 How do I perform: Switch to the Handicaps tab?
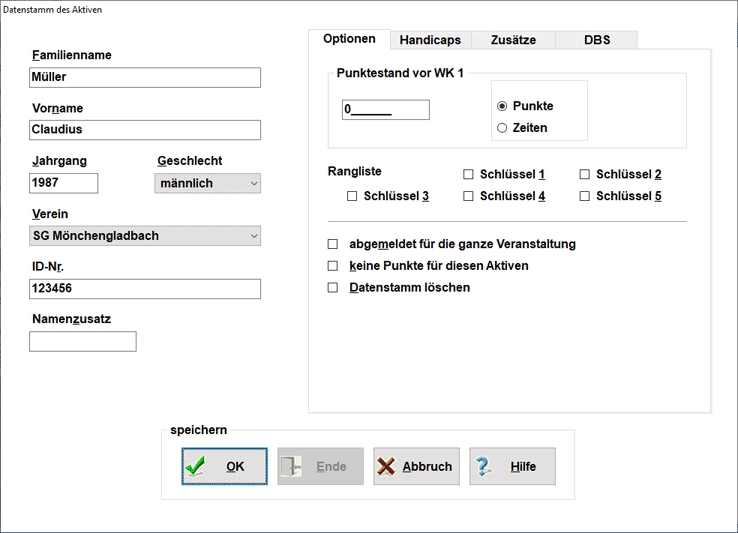pos(430,40)
